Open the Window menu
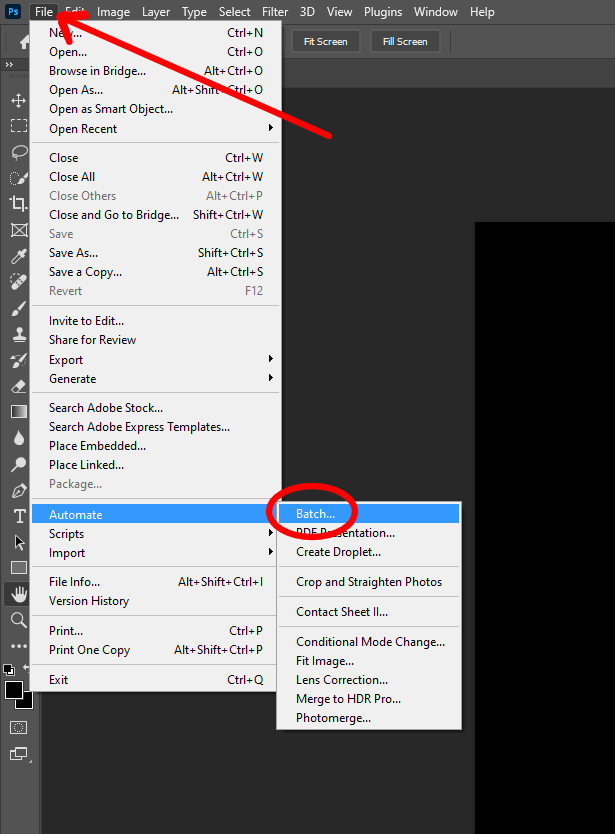Screen dimensions: 615x834 (436, 12)
